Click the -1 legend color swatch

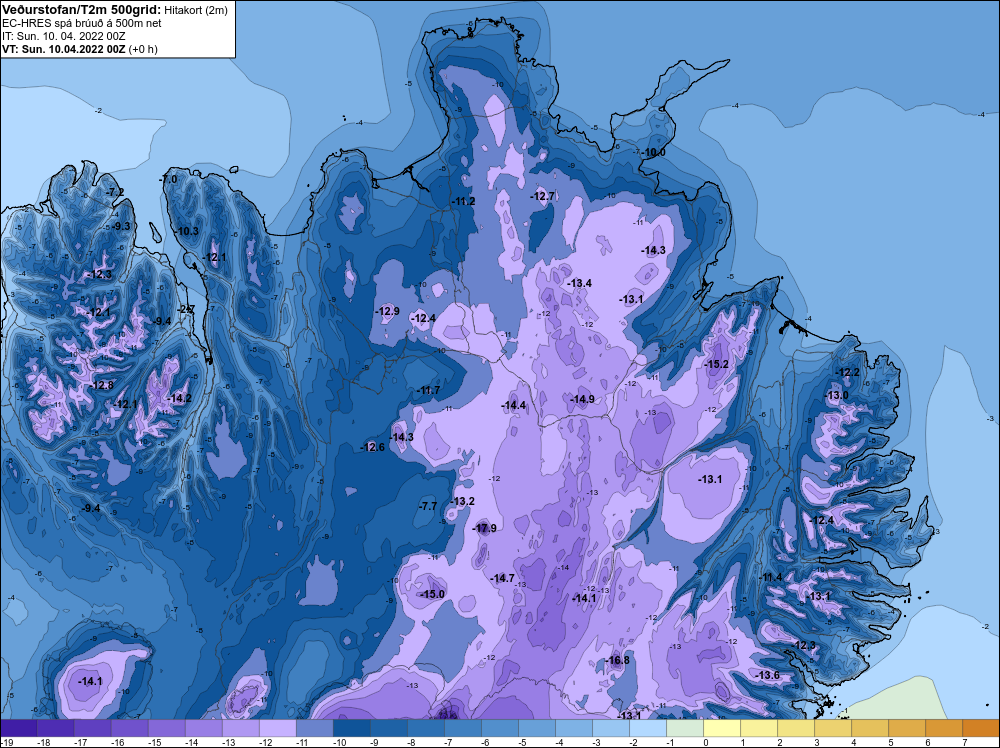[x=685, y=728]
